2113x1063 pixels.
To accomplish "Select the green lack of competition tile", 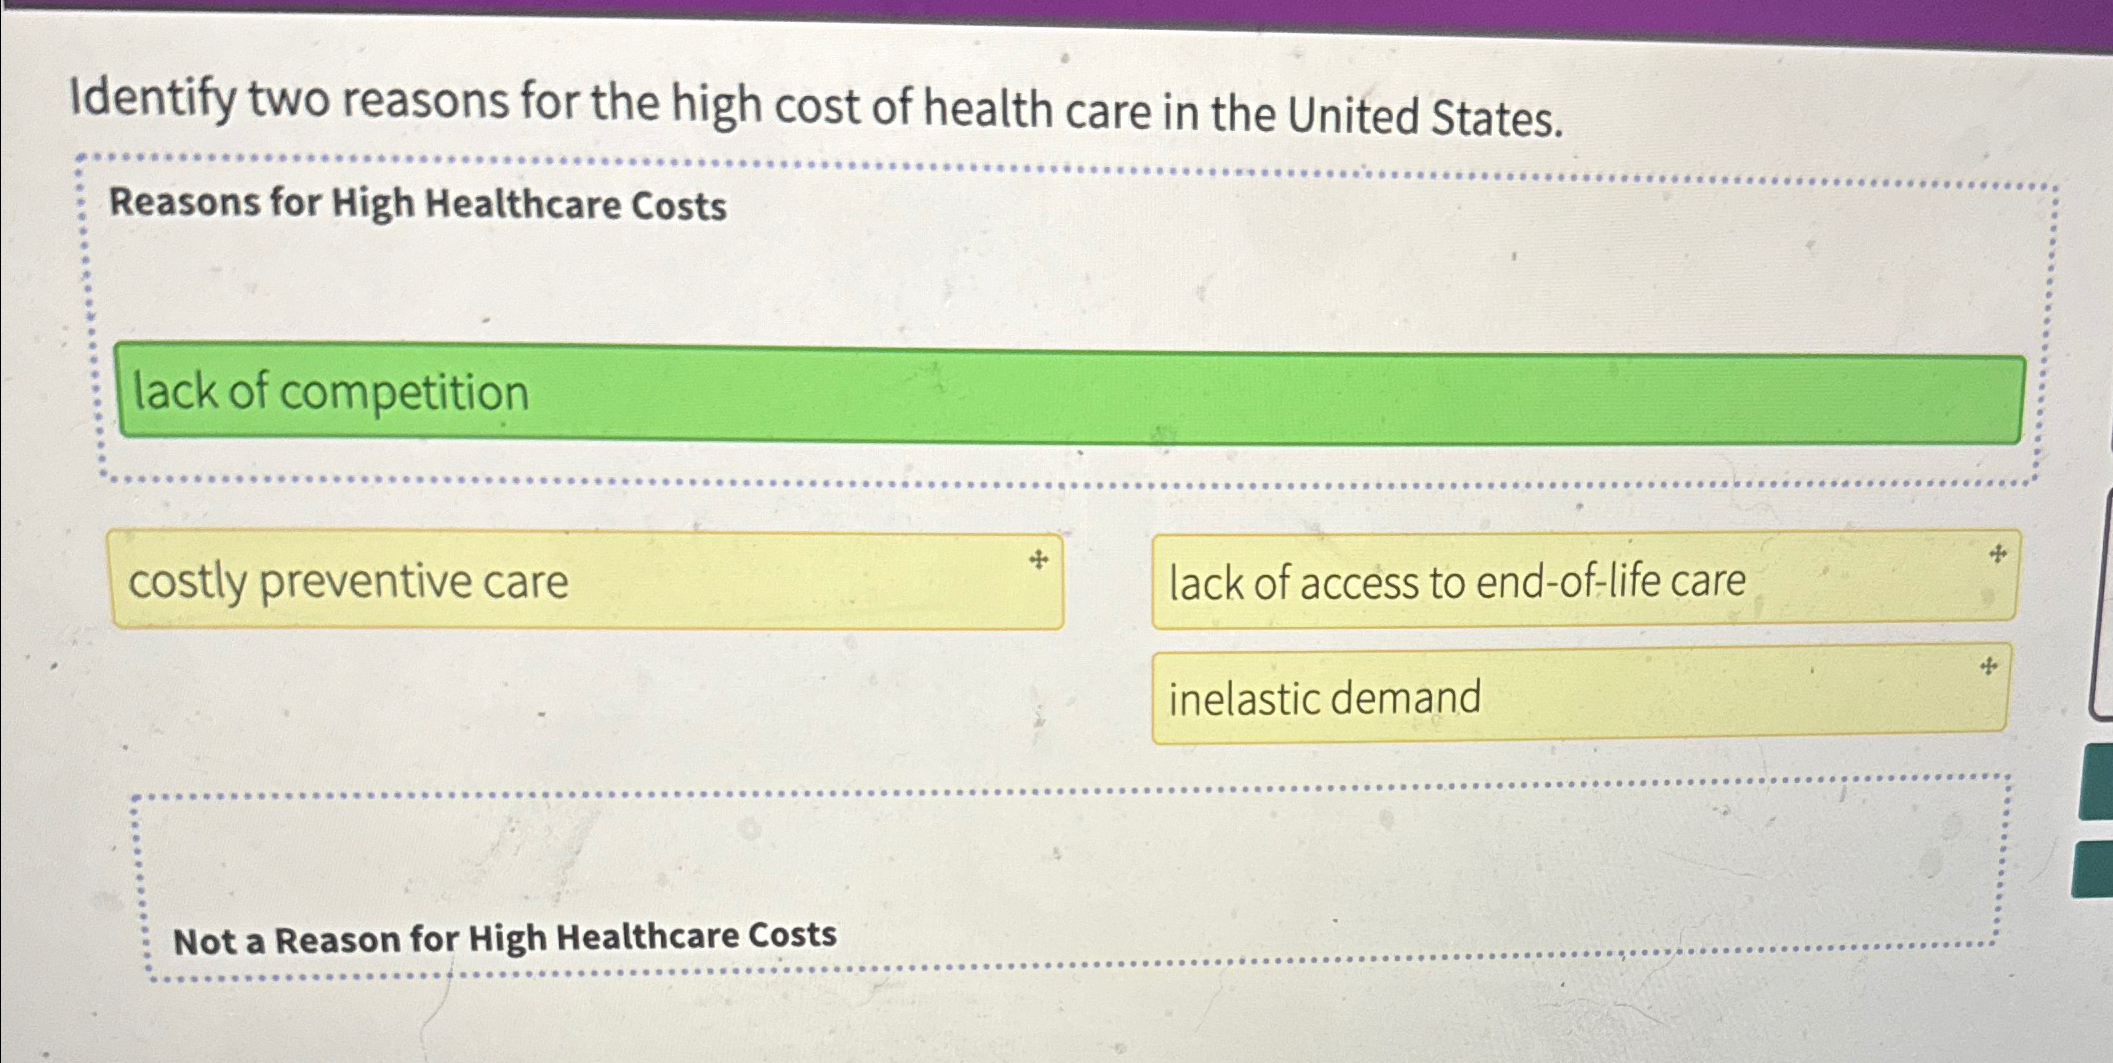I will point(1070,393).
